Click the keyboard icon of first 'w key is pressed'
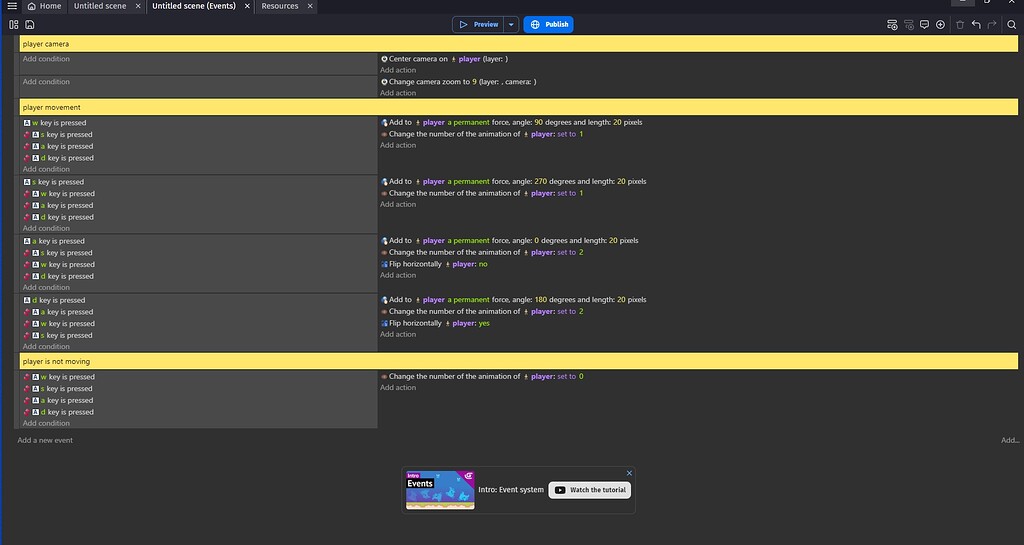Image resolution: width=1024 pixels, height=545 pixels. click(x=27, y=123)
